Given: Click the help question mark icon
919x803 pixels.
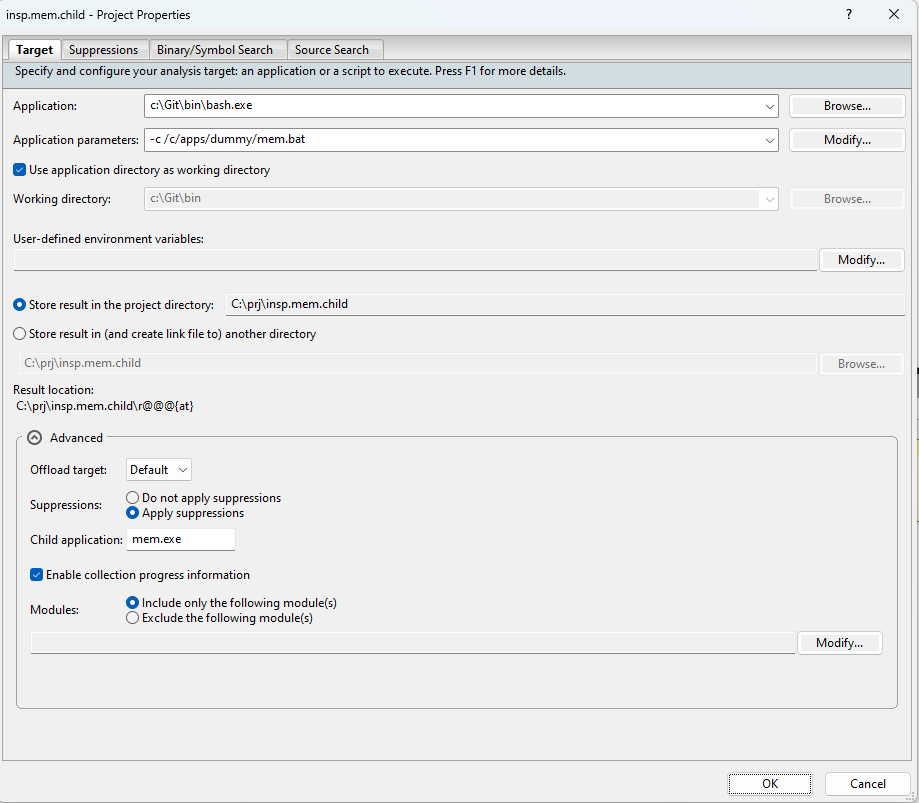Looking at the screenshot, I should tap(849, 15).
